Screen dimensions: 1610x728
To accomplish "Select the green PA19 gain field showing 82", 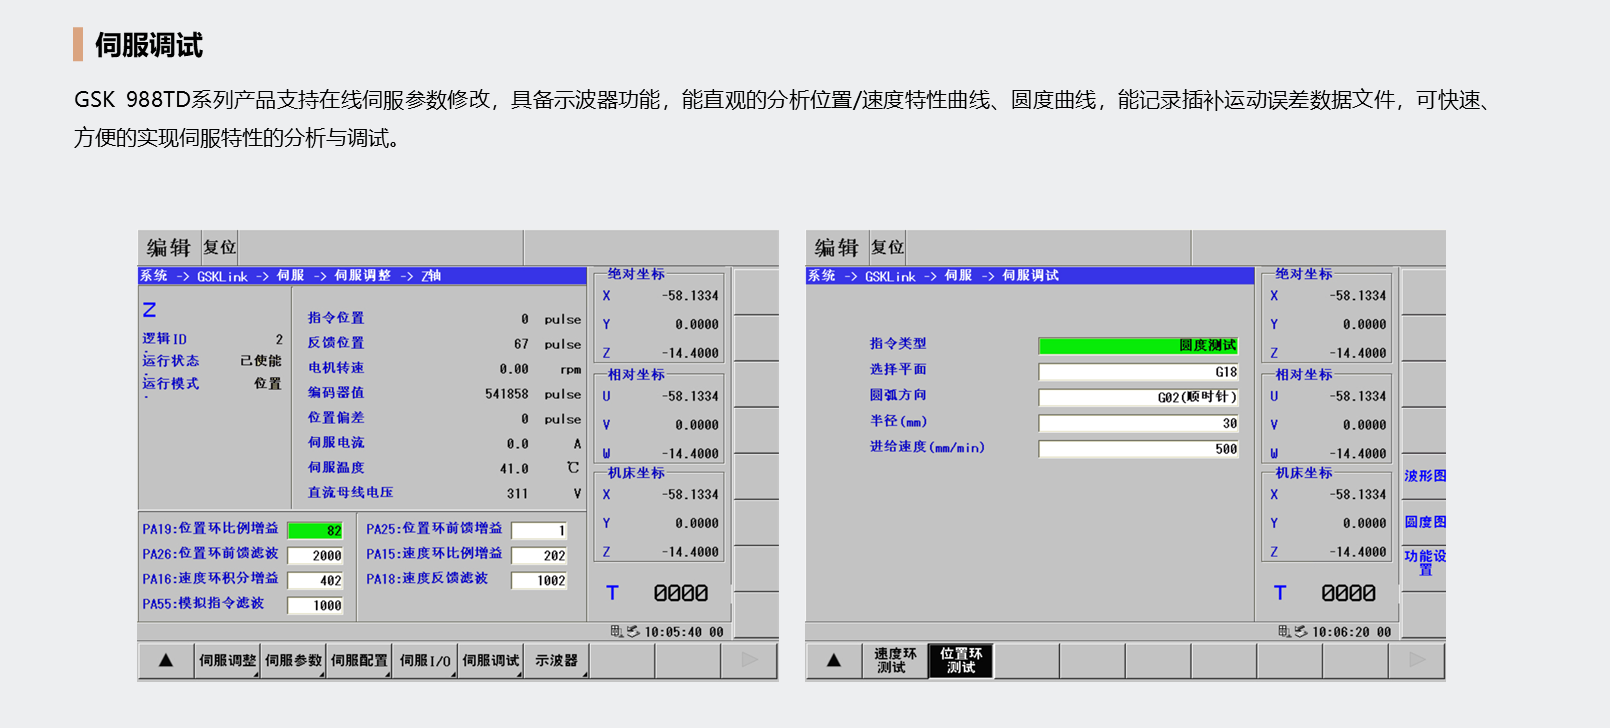I will (x=315, y=530).
